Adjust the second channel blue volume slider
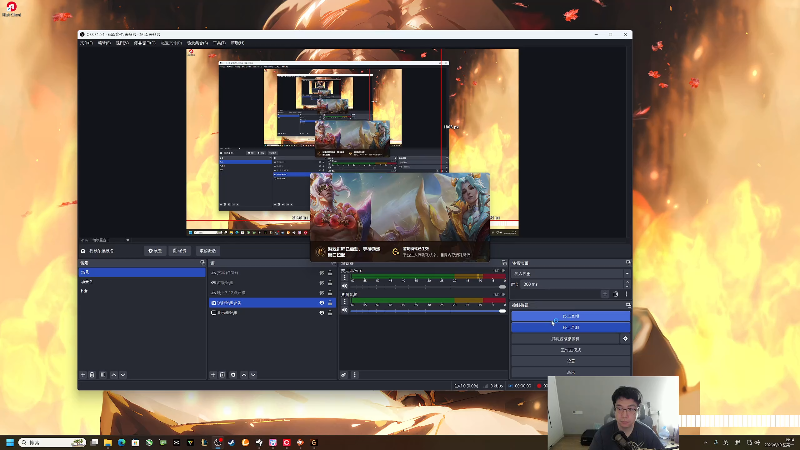800x450 pixels. pyautogui.click(x=429, y=311)
